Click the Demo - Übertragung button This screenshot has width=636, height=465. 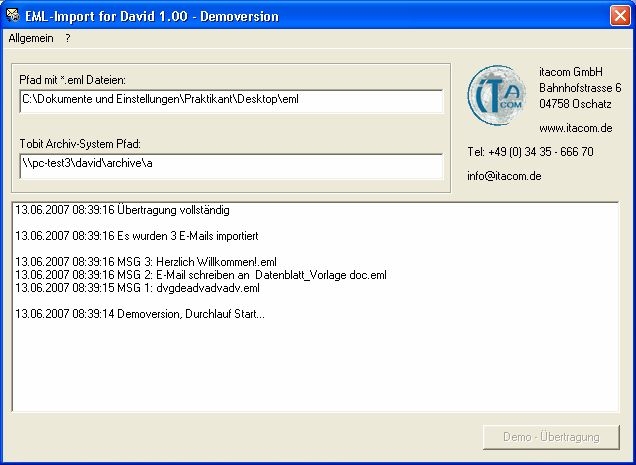[x=551, y=437]
